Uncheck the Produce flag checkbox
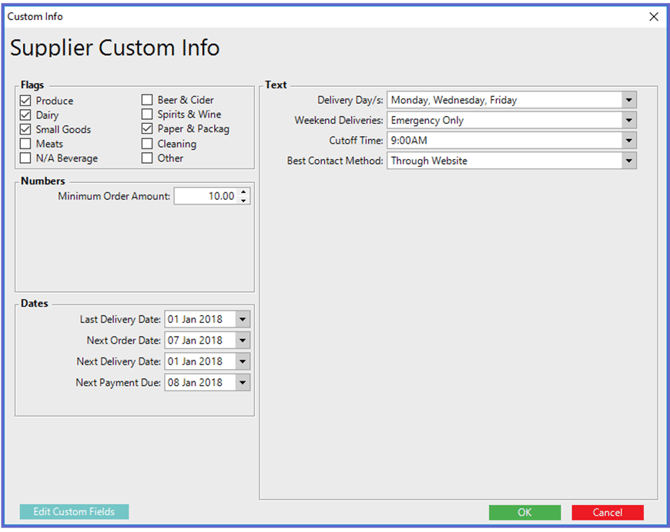This screenshot has width=670, height=532. click(x=26, y=101)
